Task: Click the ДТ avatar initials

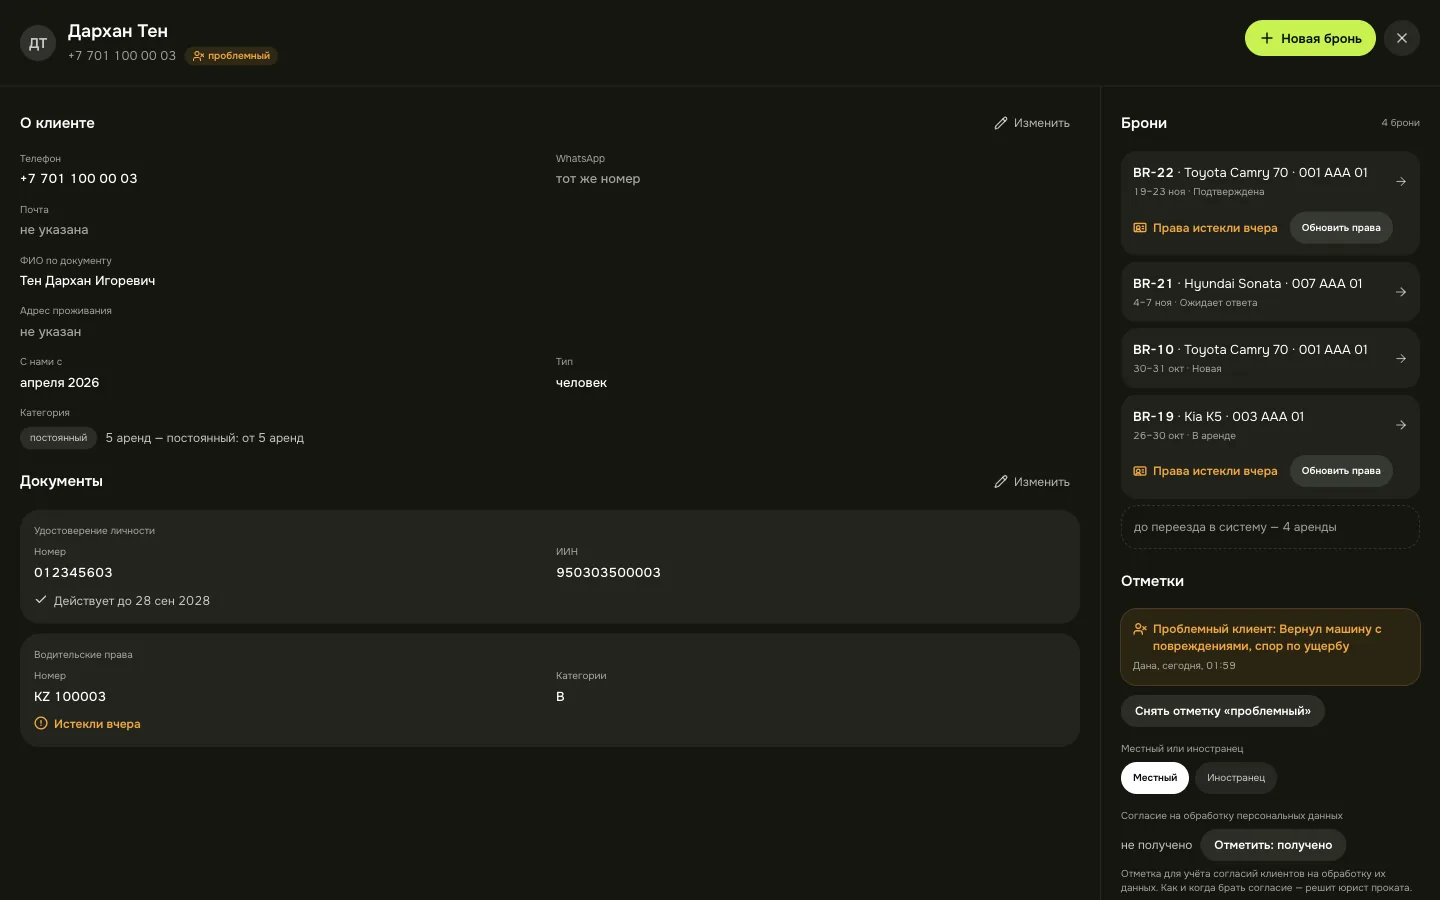Action: click(38, 43)
